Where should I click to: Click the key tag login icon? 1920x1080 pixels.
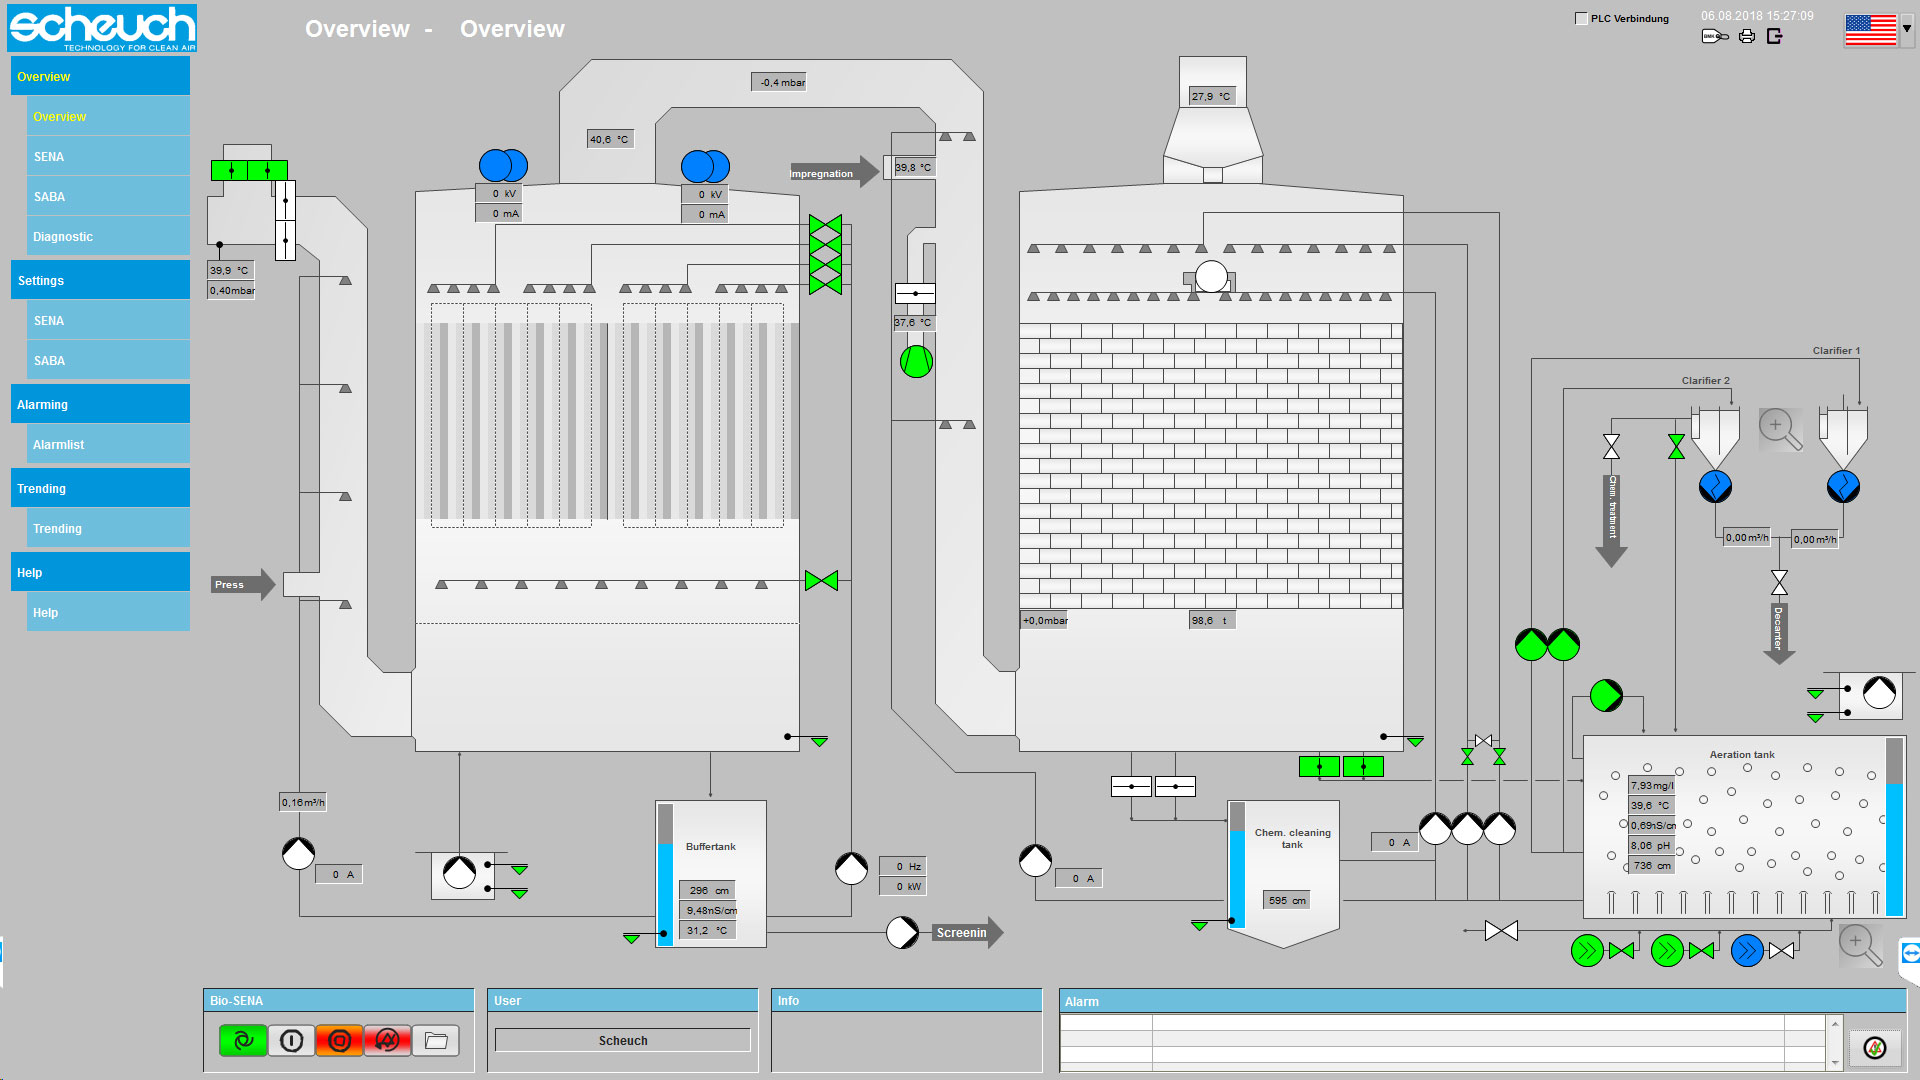tap(1715, 37)
